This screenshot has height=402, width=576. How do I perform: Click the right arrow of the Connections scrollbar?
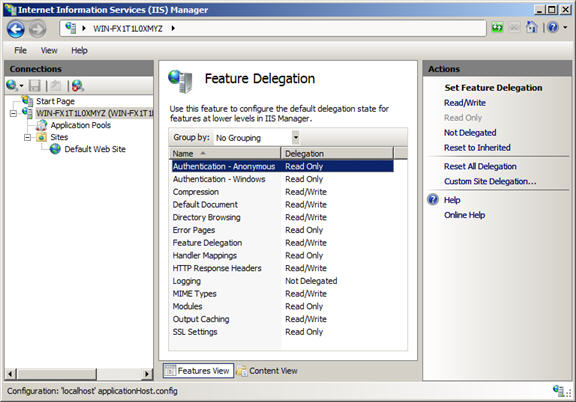[x=147, y=374]
